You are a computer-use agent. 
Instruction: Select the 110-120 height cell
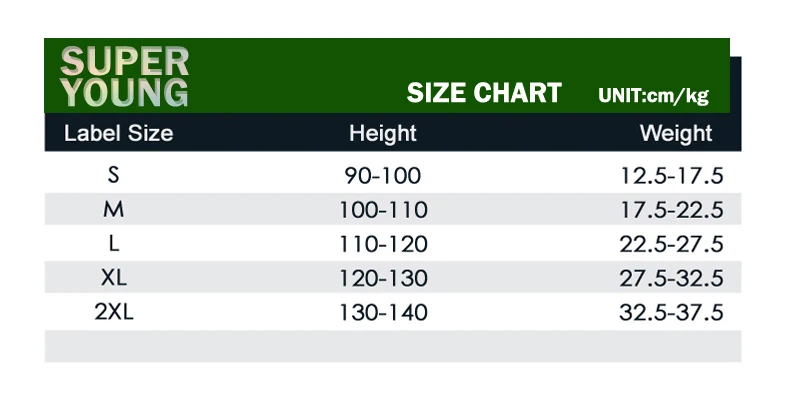point(383,244)
